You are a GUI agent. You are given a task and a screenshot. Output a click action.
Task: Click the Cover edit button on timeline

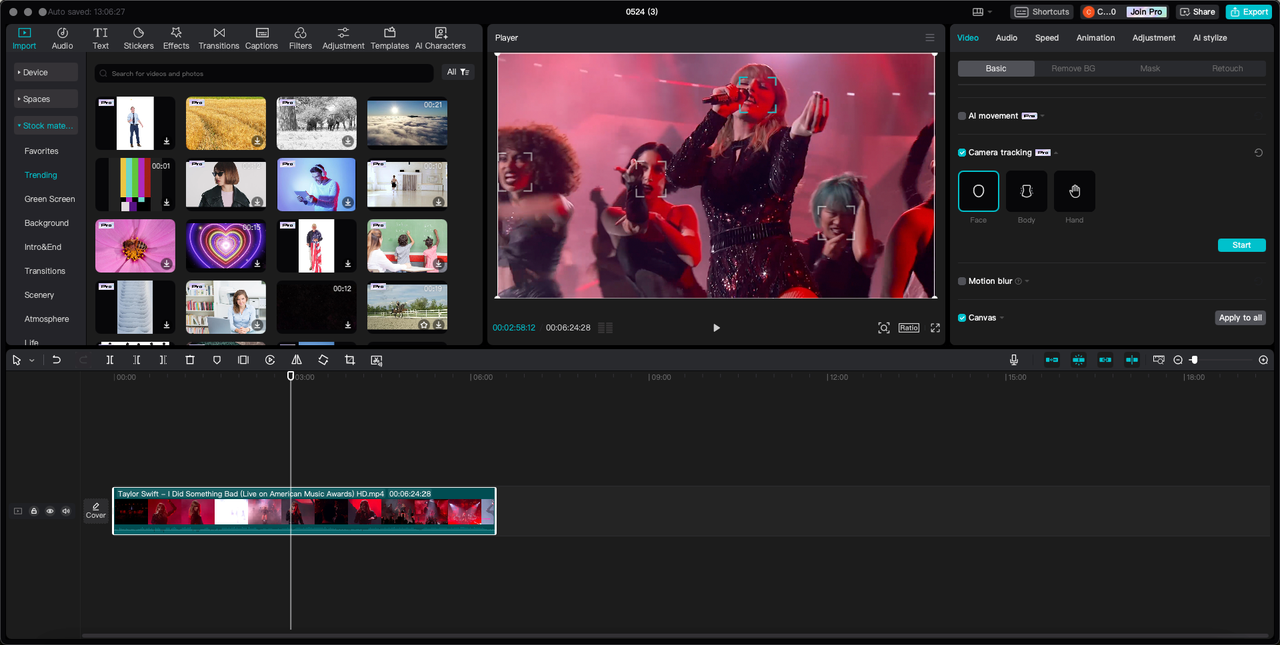click(96, 511)
